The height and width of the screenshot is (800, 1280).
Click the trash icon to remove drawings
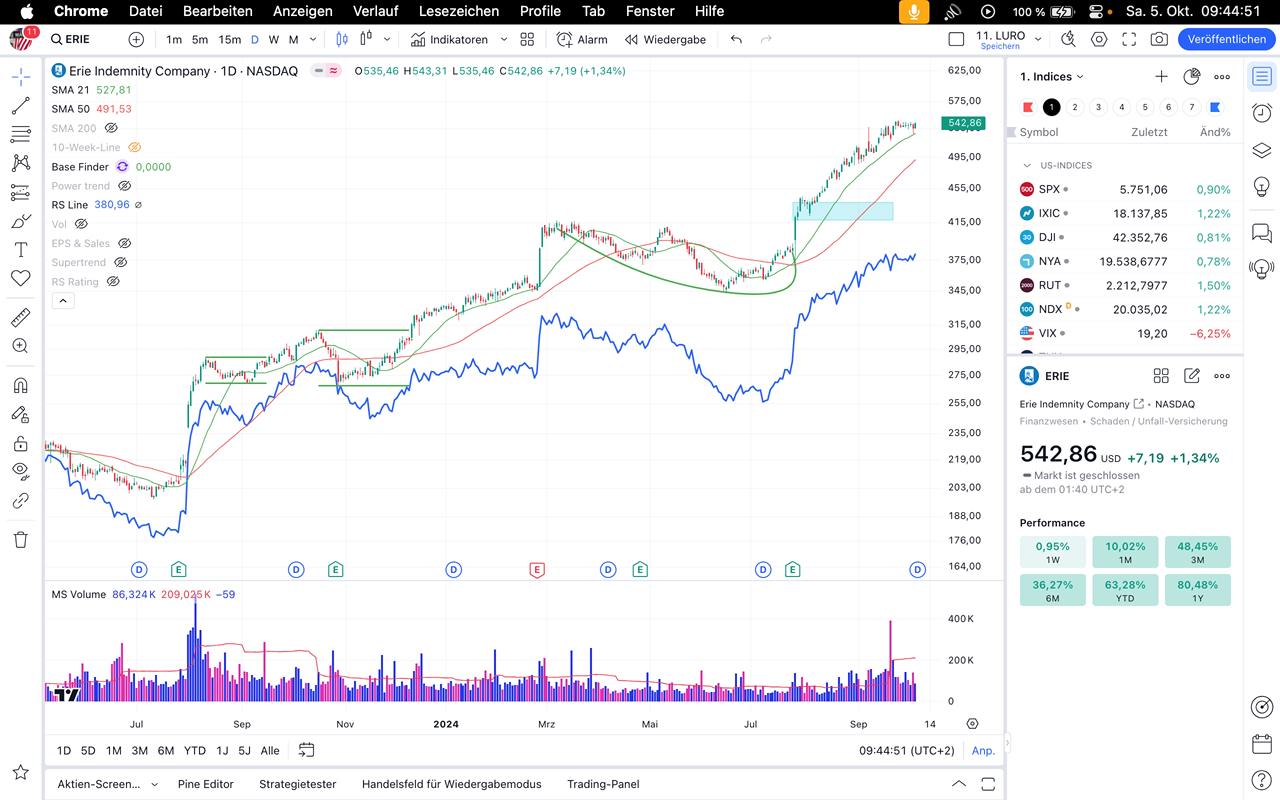tap(20, 540)
